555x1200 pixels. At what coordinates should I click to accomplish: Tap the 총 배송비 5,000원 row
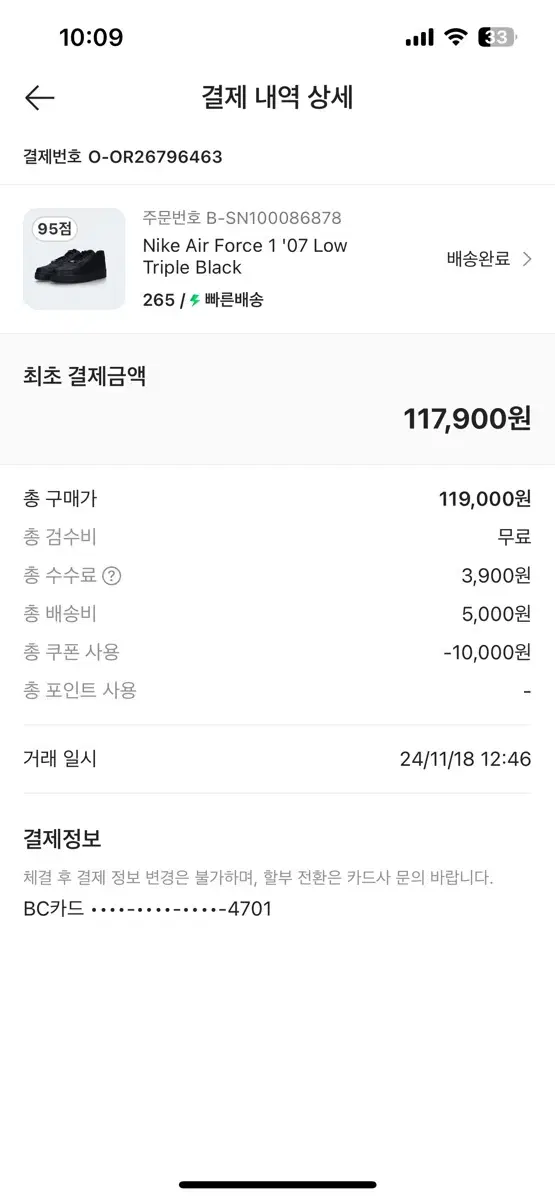click(x=277, y=614)
